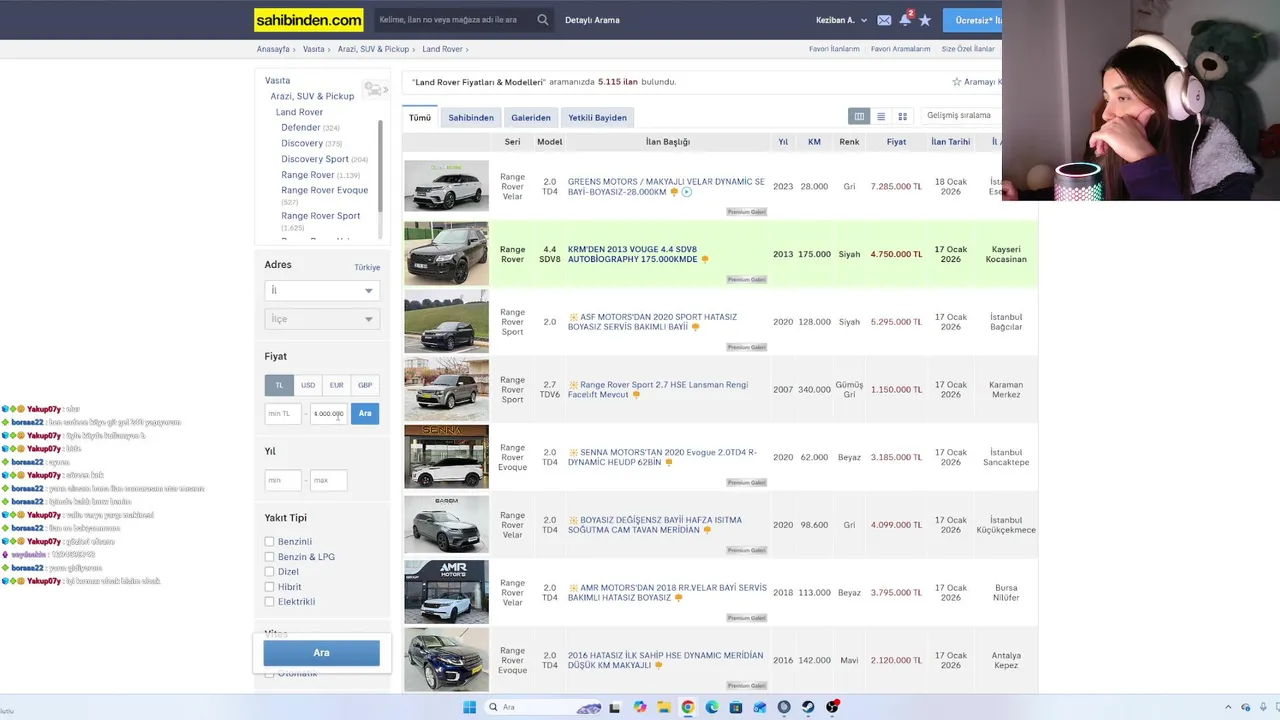1280x720 pixels.
Task: Select USD currency toggle
Action: click(x=308, y=385)
